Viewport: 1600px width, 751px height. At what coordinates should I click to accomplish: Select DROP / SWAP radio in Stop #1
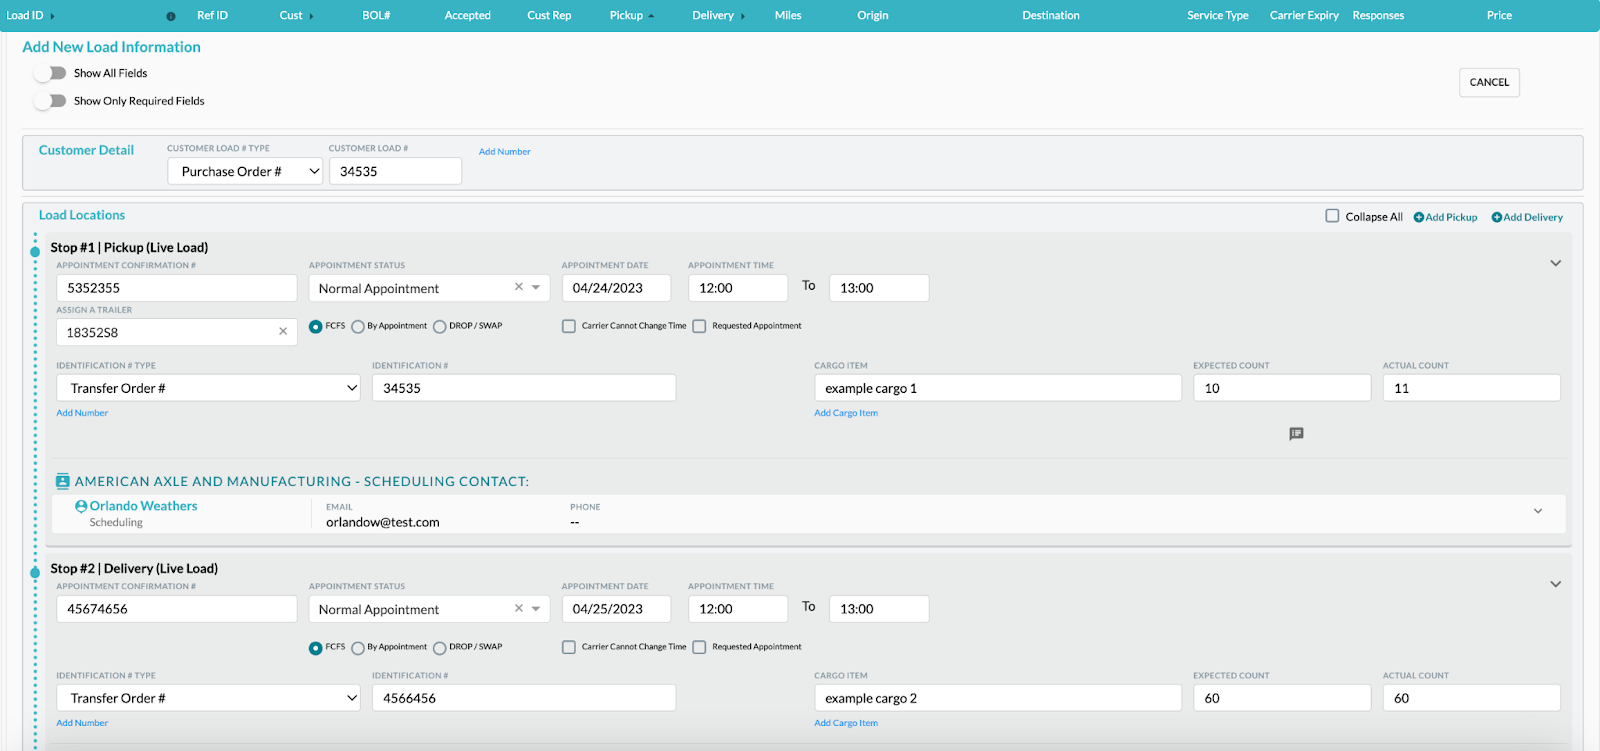coord(440,326)
